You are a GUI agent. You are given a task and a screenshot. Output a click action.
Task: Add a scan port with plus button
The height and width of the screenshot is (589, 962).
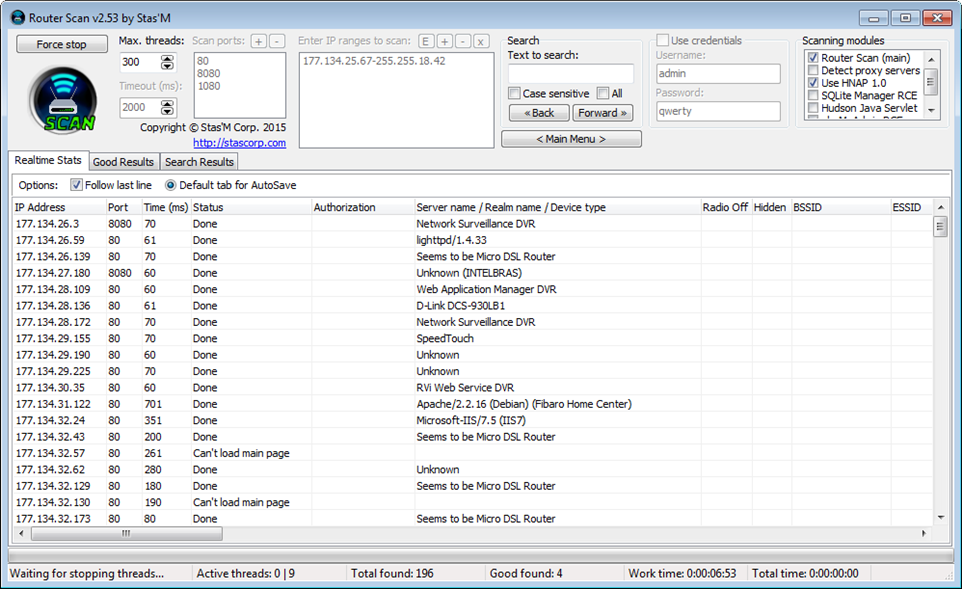[x=259, y=41]
